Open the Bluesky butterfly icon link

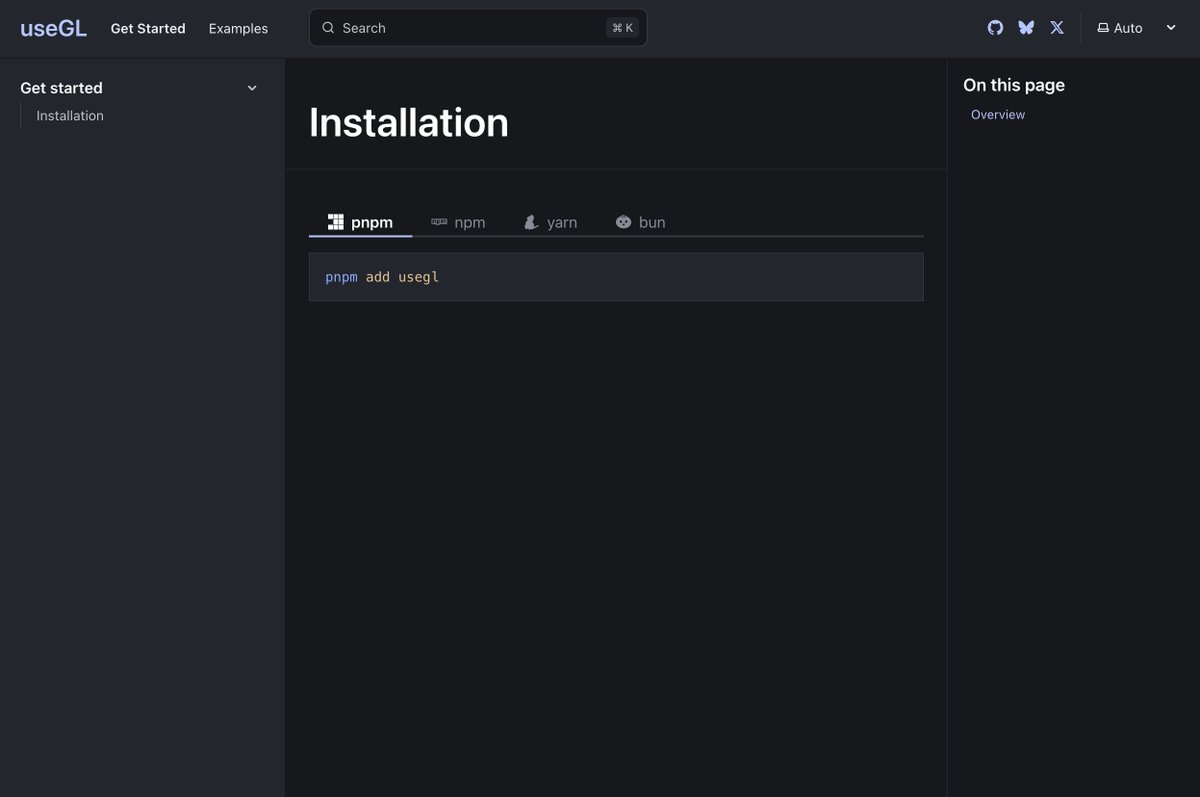click(1026, 28)
